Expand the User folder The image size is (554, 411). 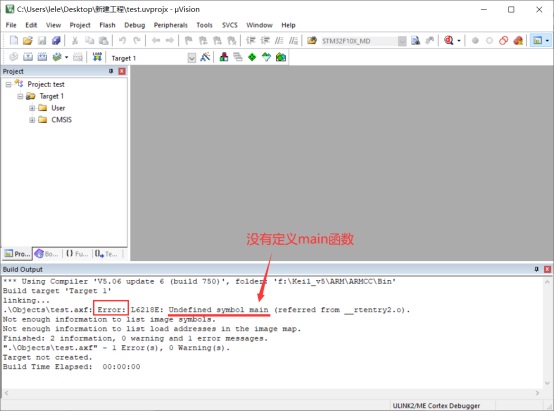click(x=32, y=108)
